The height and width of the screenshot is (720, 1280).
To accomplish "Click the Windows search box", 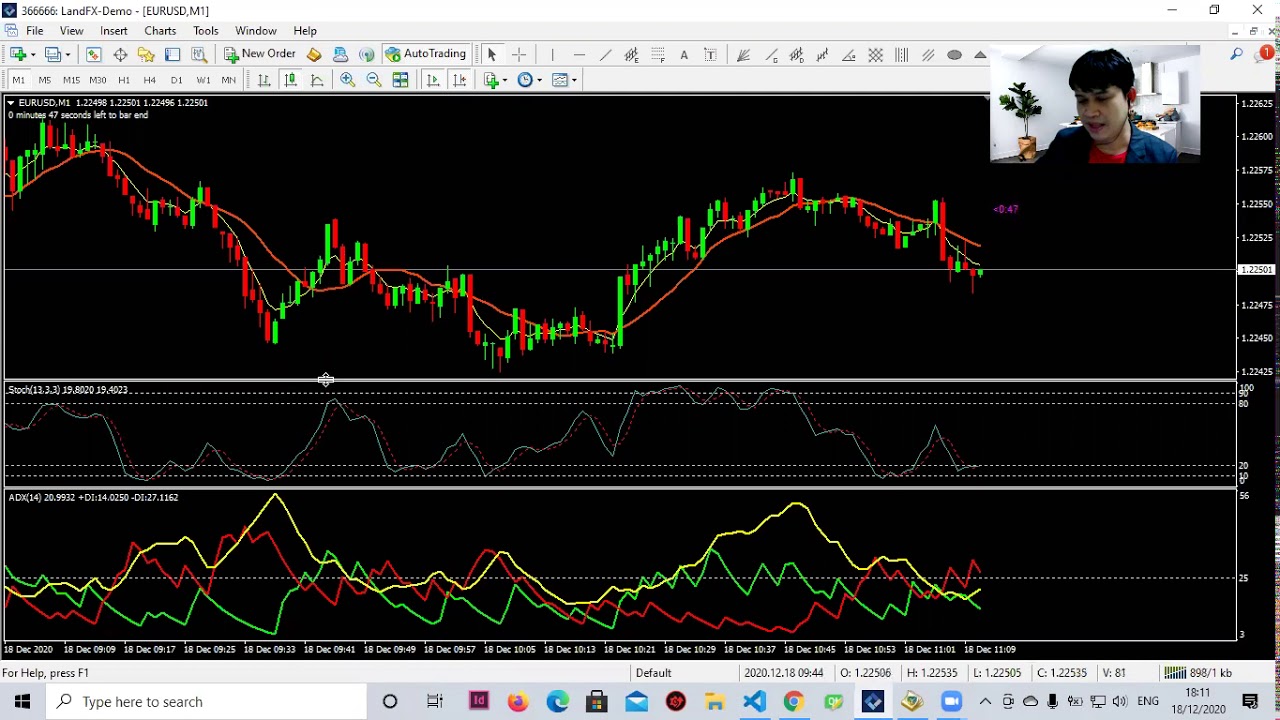I will tap(207, 702).
